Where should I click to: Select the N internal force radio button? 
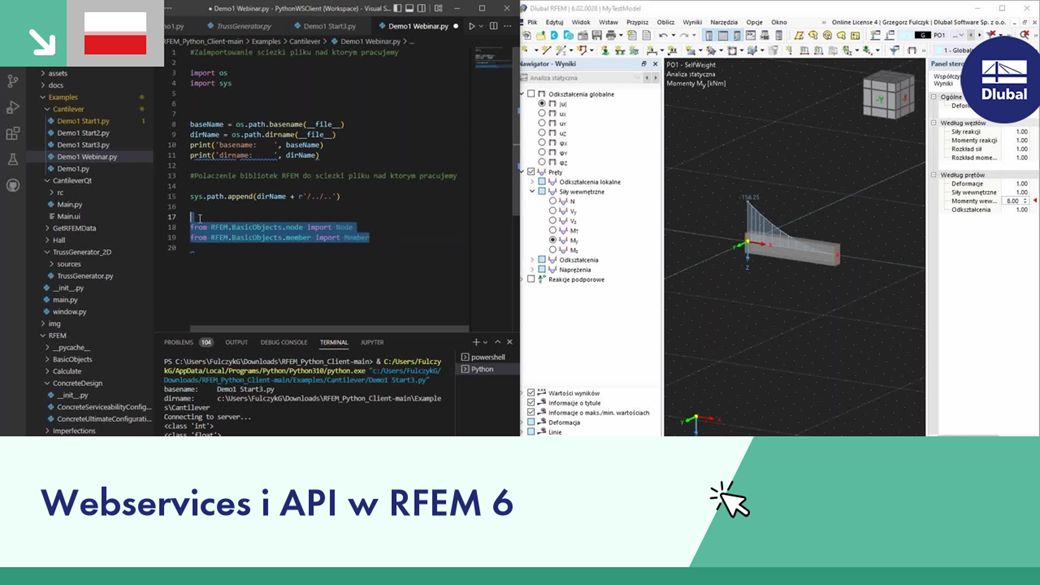tap(552, 201)
